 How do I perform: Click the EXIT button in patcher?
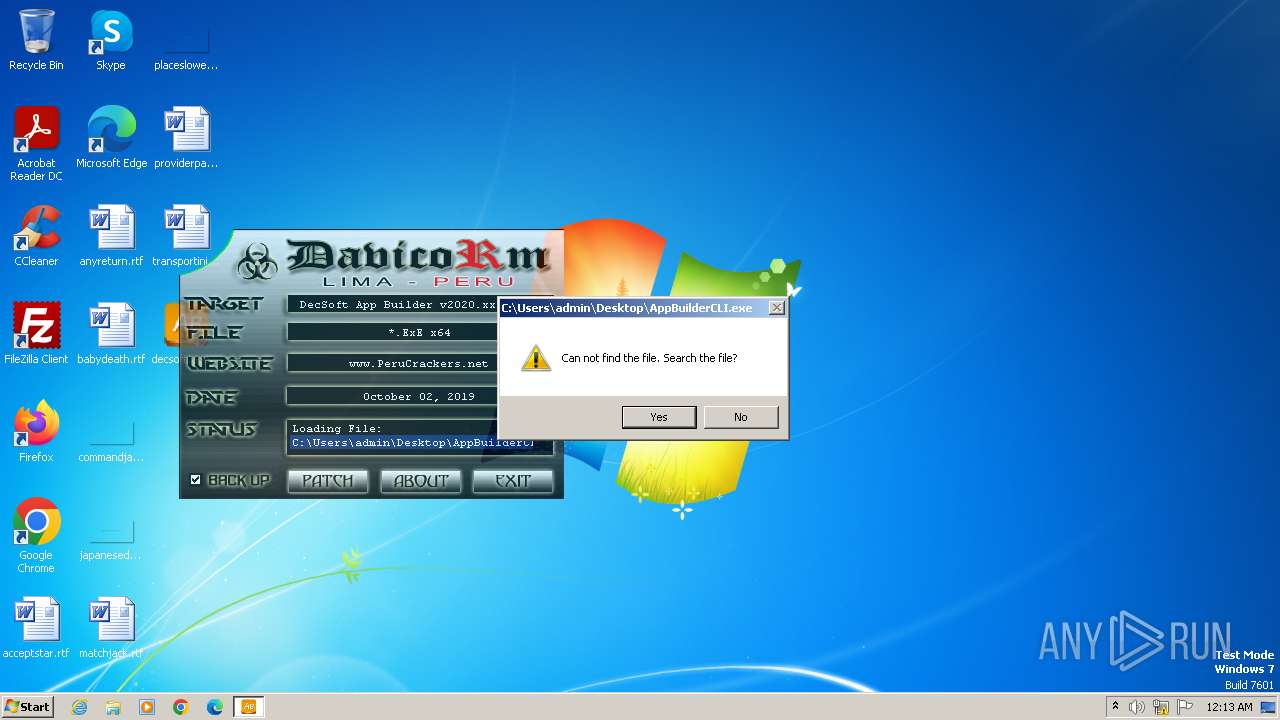coord(513,481)
